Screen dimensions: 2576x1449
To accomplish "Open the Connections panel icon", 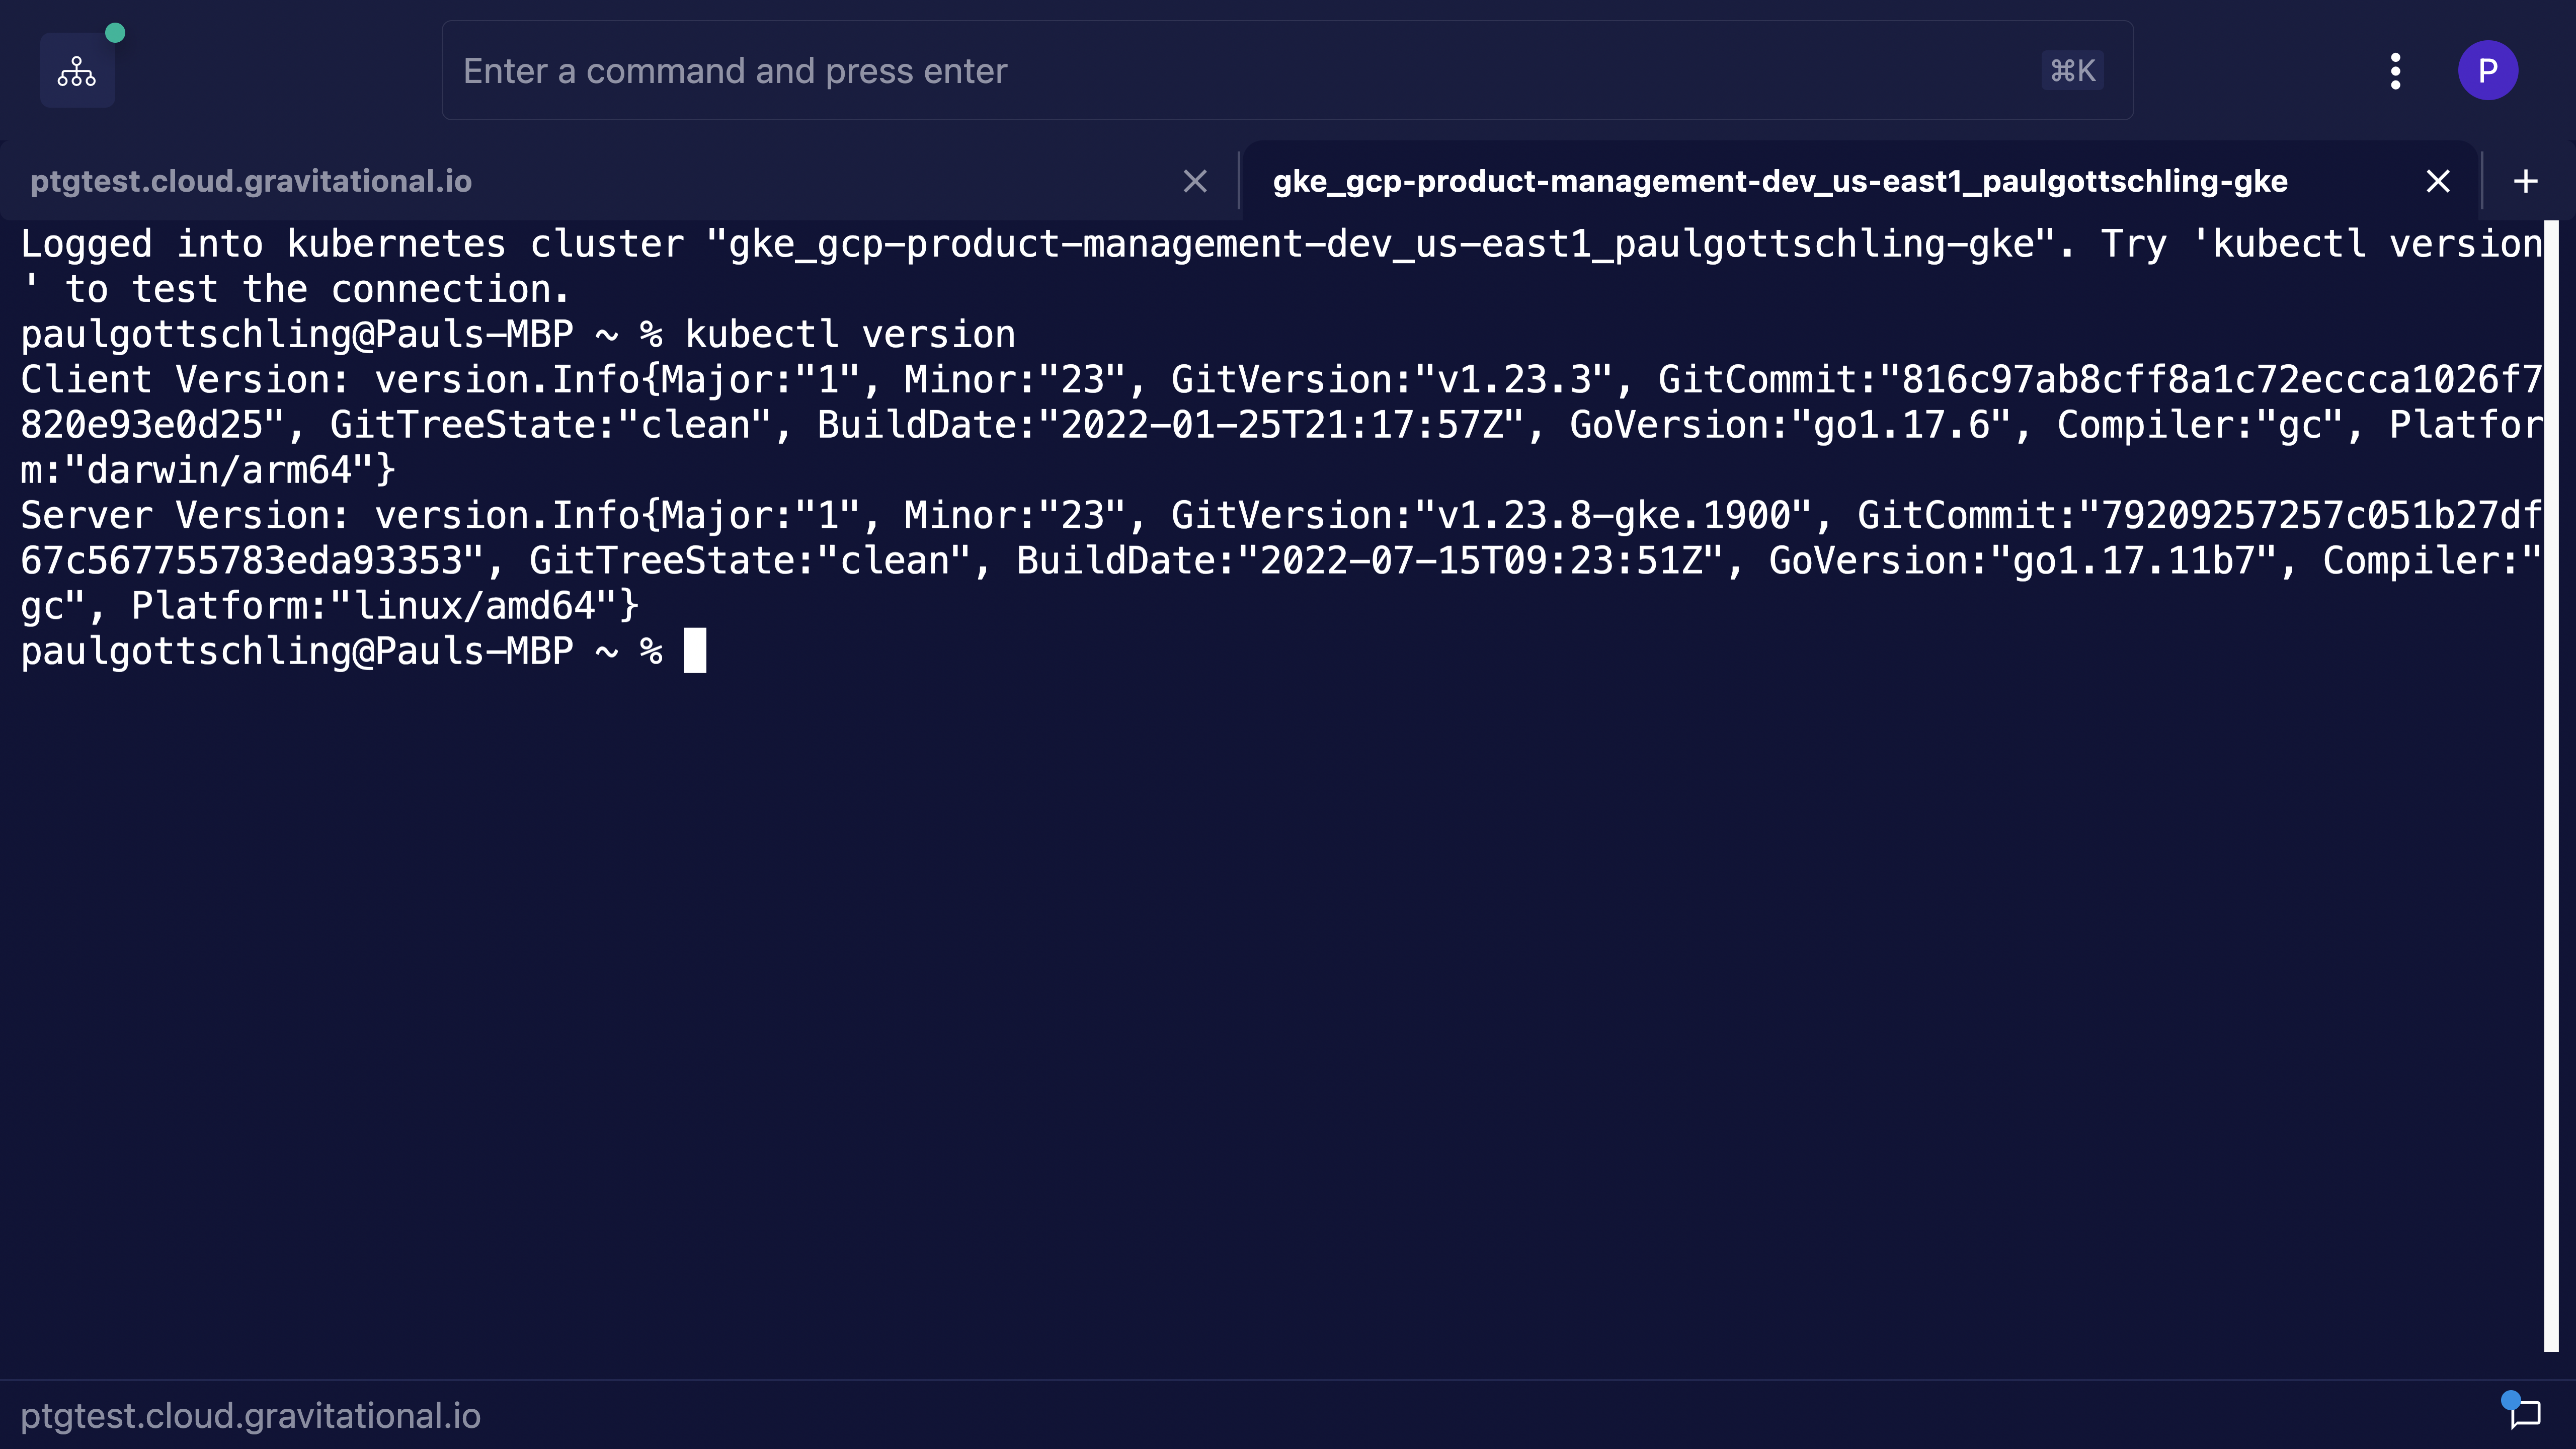I will pyautogui.click(x=77, y=71).
